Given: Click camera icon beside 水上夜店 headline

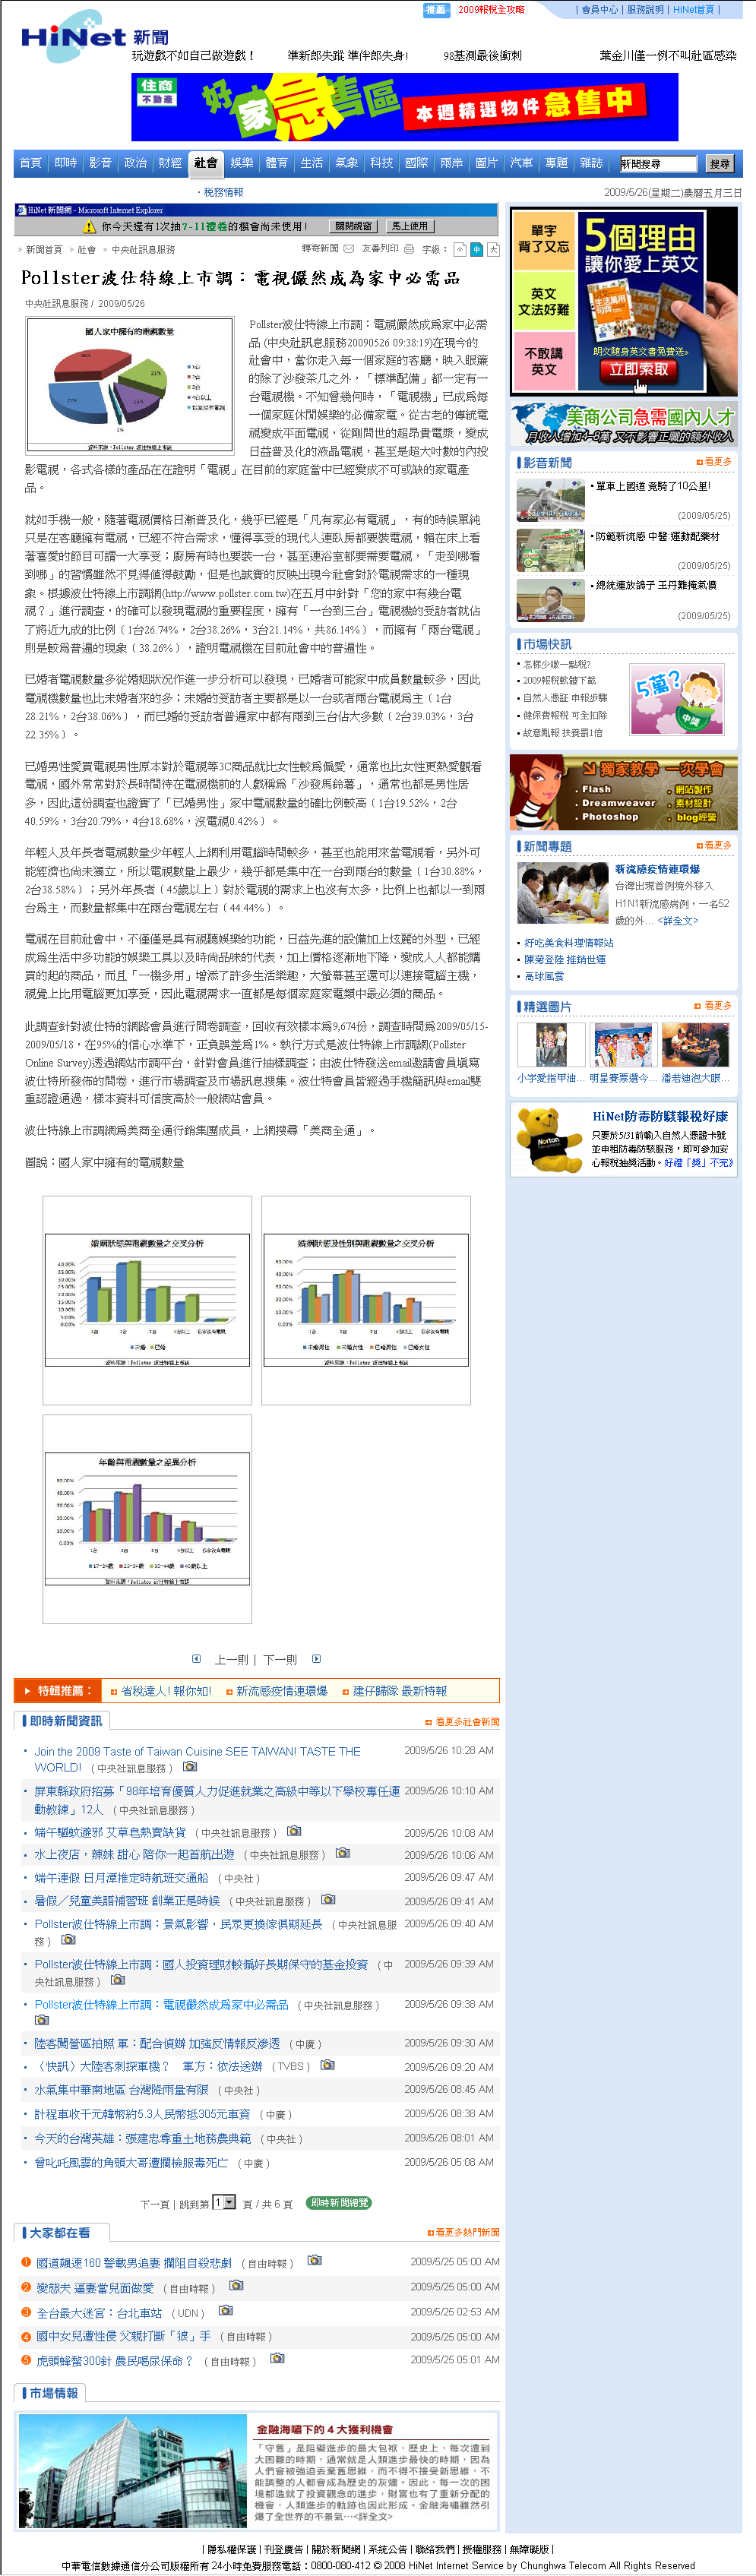Looking at the screenshot, I should tap(342, 1853).
